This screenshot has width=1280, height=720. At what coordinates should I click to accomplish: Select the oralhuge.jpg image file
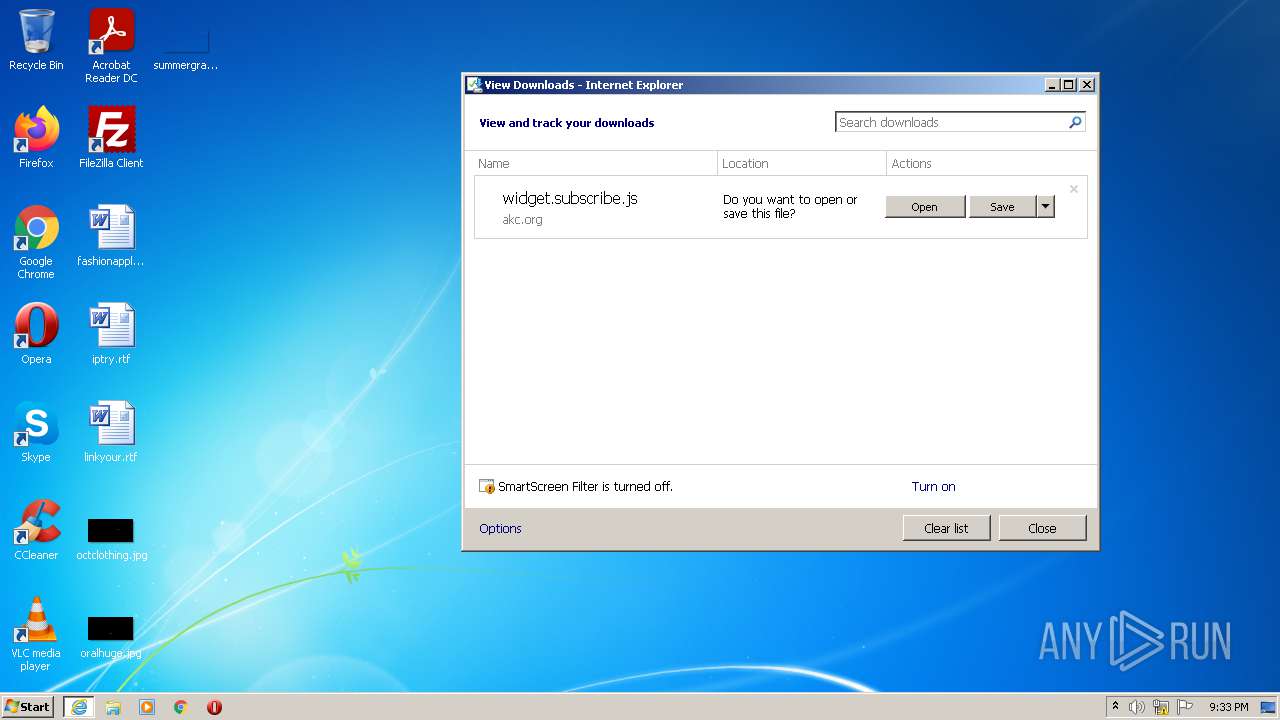111,636
